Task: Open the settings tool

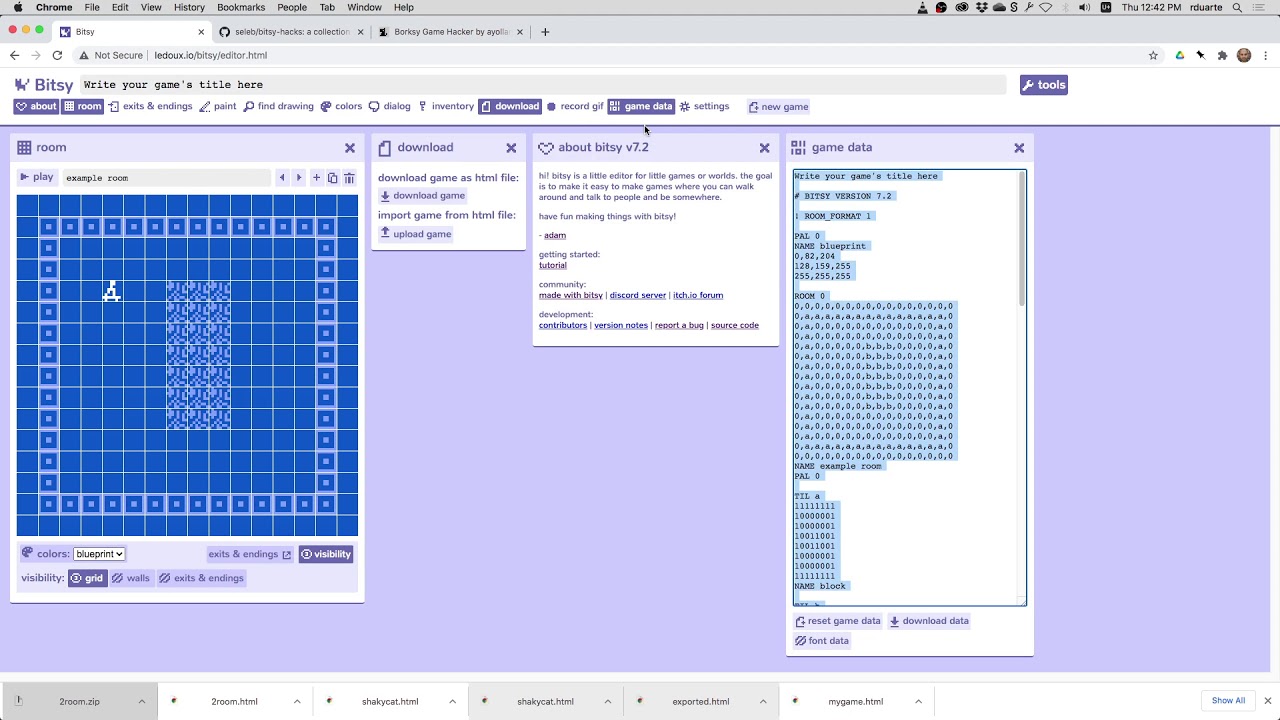Action: [705, 106]
